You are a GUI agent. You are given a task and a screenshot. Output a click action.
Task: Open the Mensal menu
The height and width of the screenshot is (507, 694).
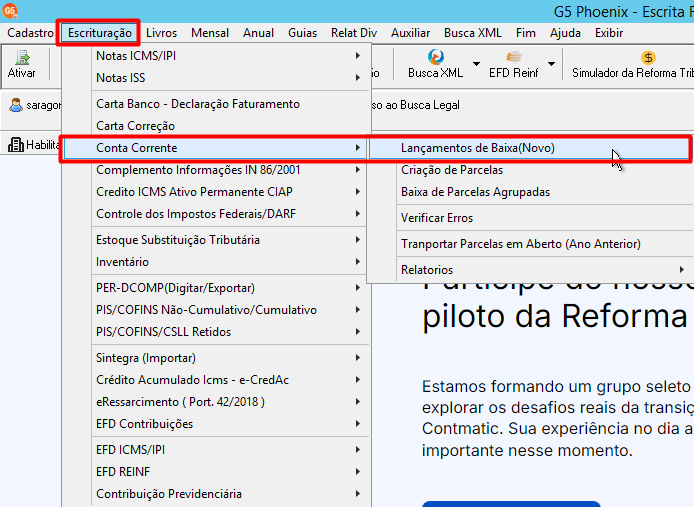coord(210,33)
